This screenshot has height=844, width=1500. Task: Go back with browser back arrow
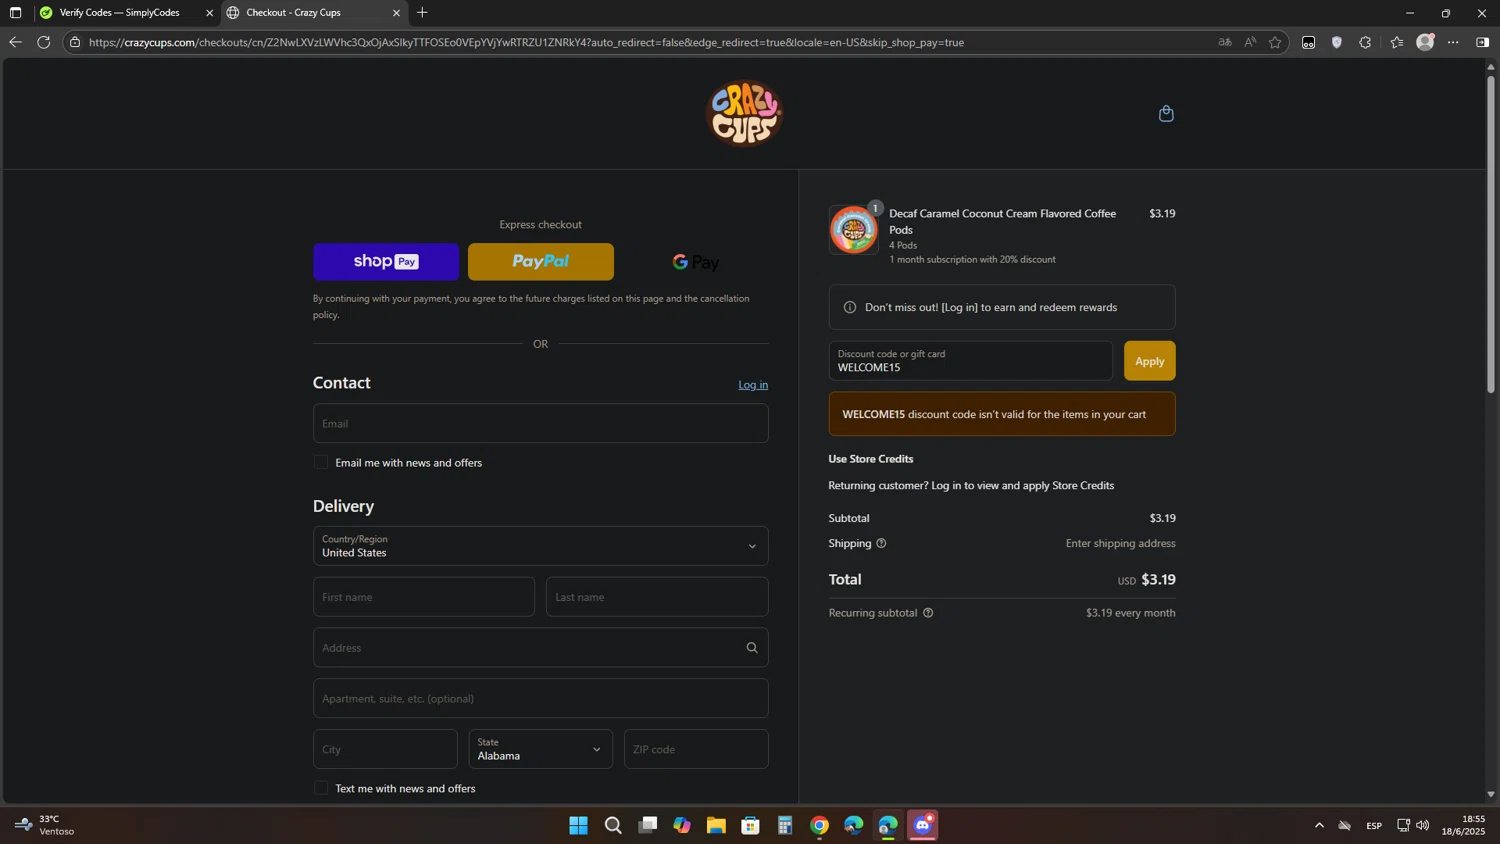click(15, 42)
